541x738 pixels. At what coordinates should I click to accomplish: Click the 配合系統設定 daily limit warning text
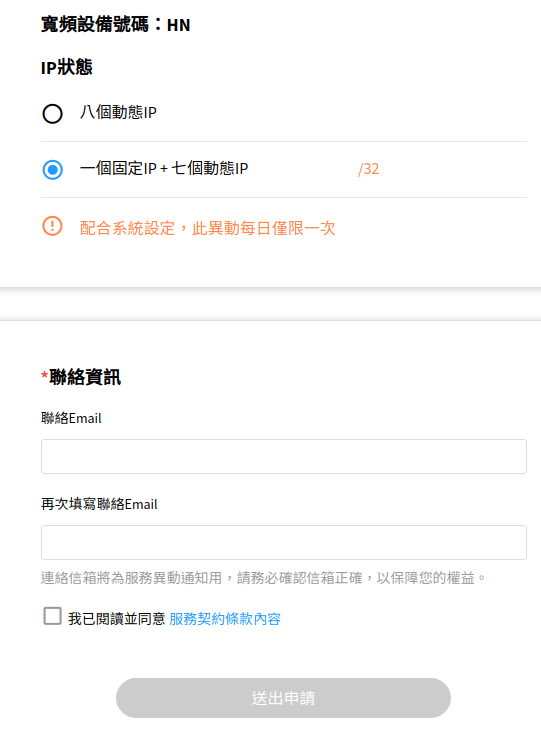pyautogui.click(x=208, y=228)
